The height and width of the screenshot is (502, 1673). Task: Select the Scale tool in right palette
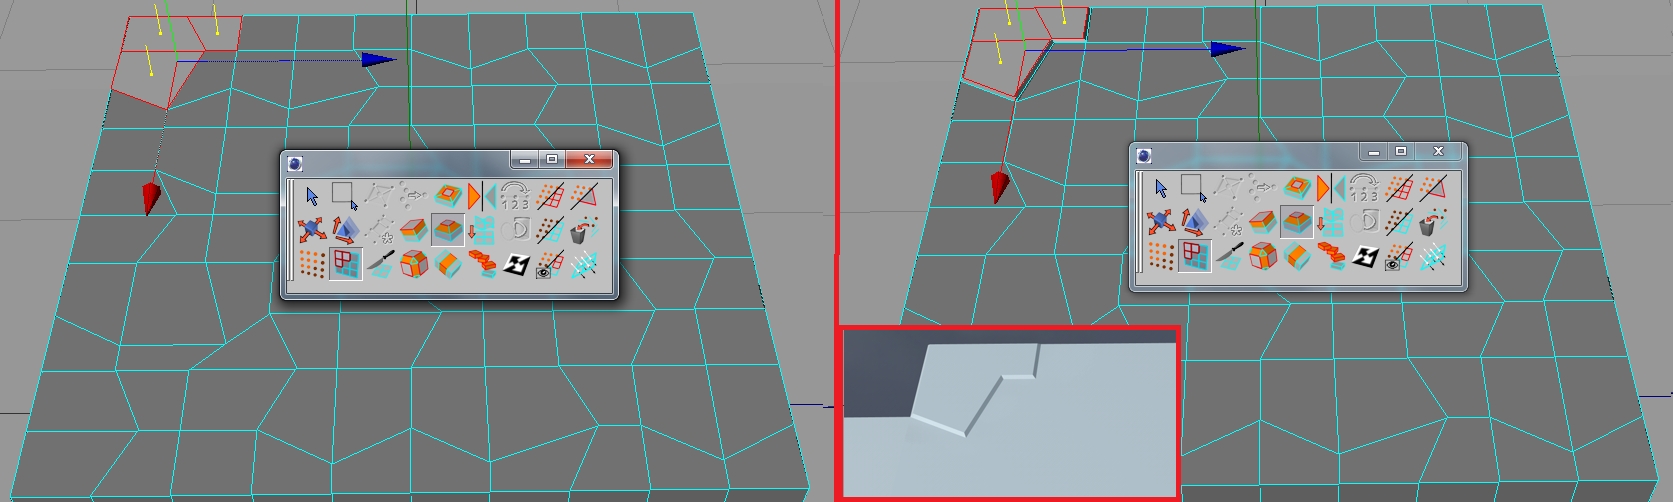coord(1194,222)
